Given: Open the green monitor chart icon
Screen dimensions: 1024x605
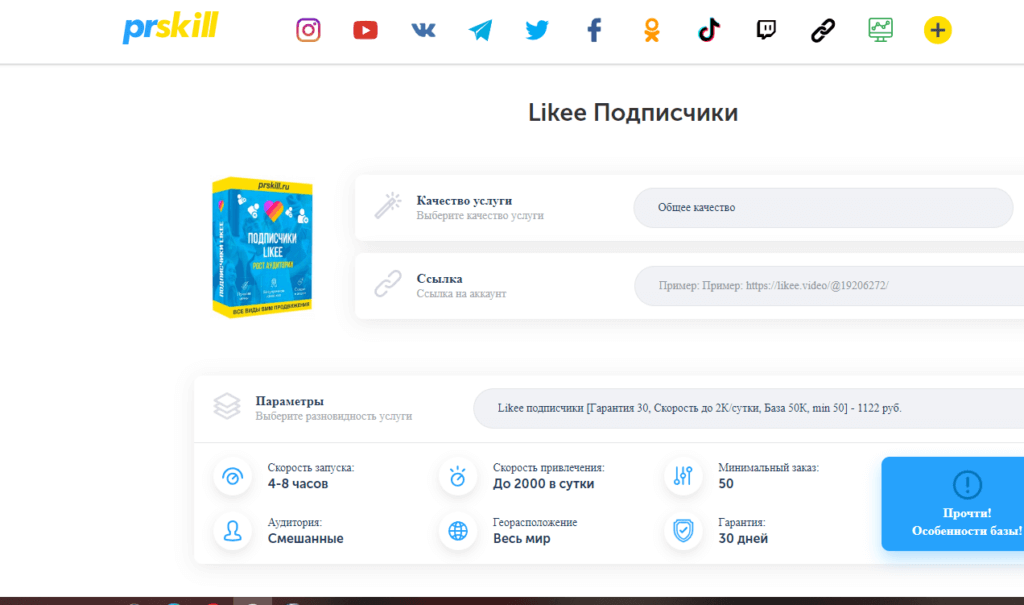Looking at the screenshot, I should [x=880, y=31].
